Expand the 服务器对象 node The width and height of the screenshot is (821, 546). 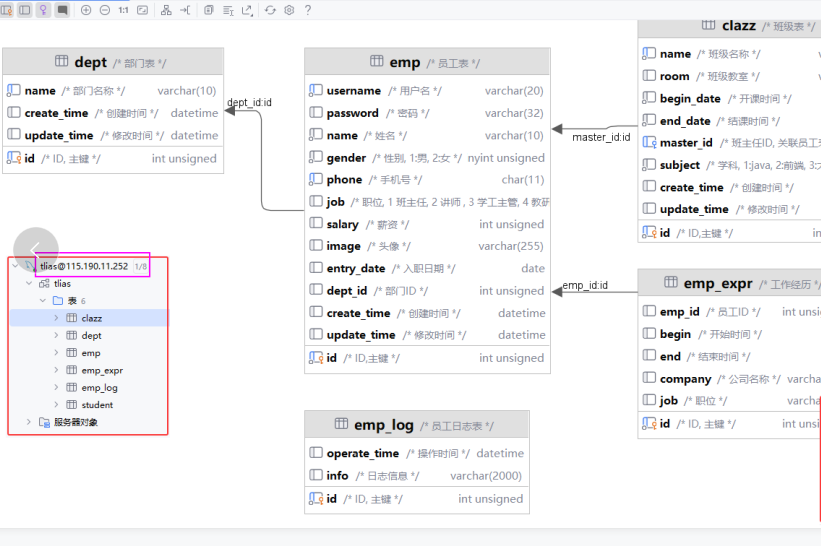click(29, 422)
